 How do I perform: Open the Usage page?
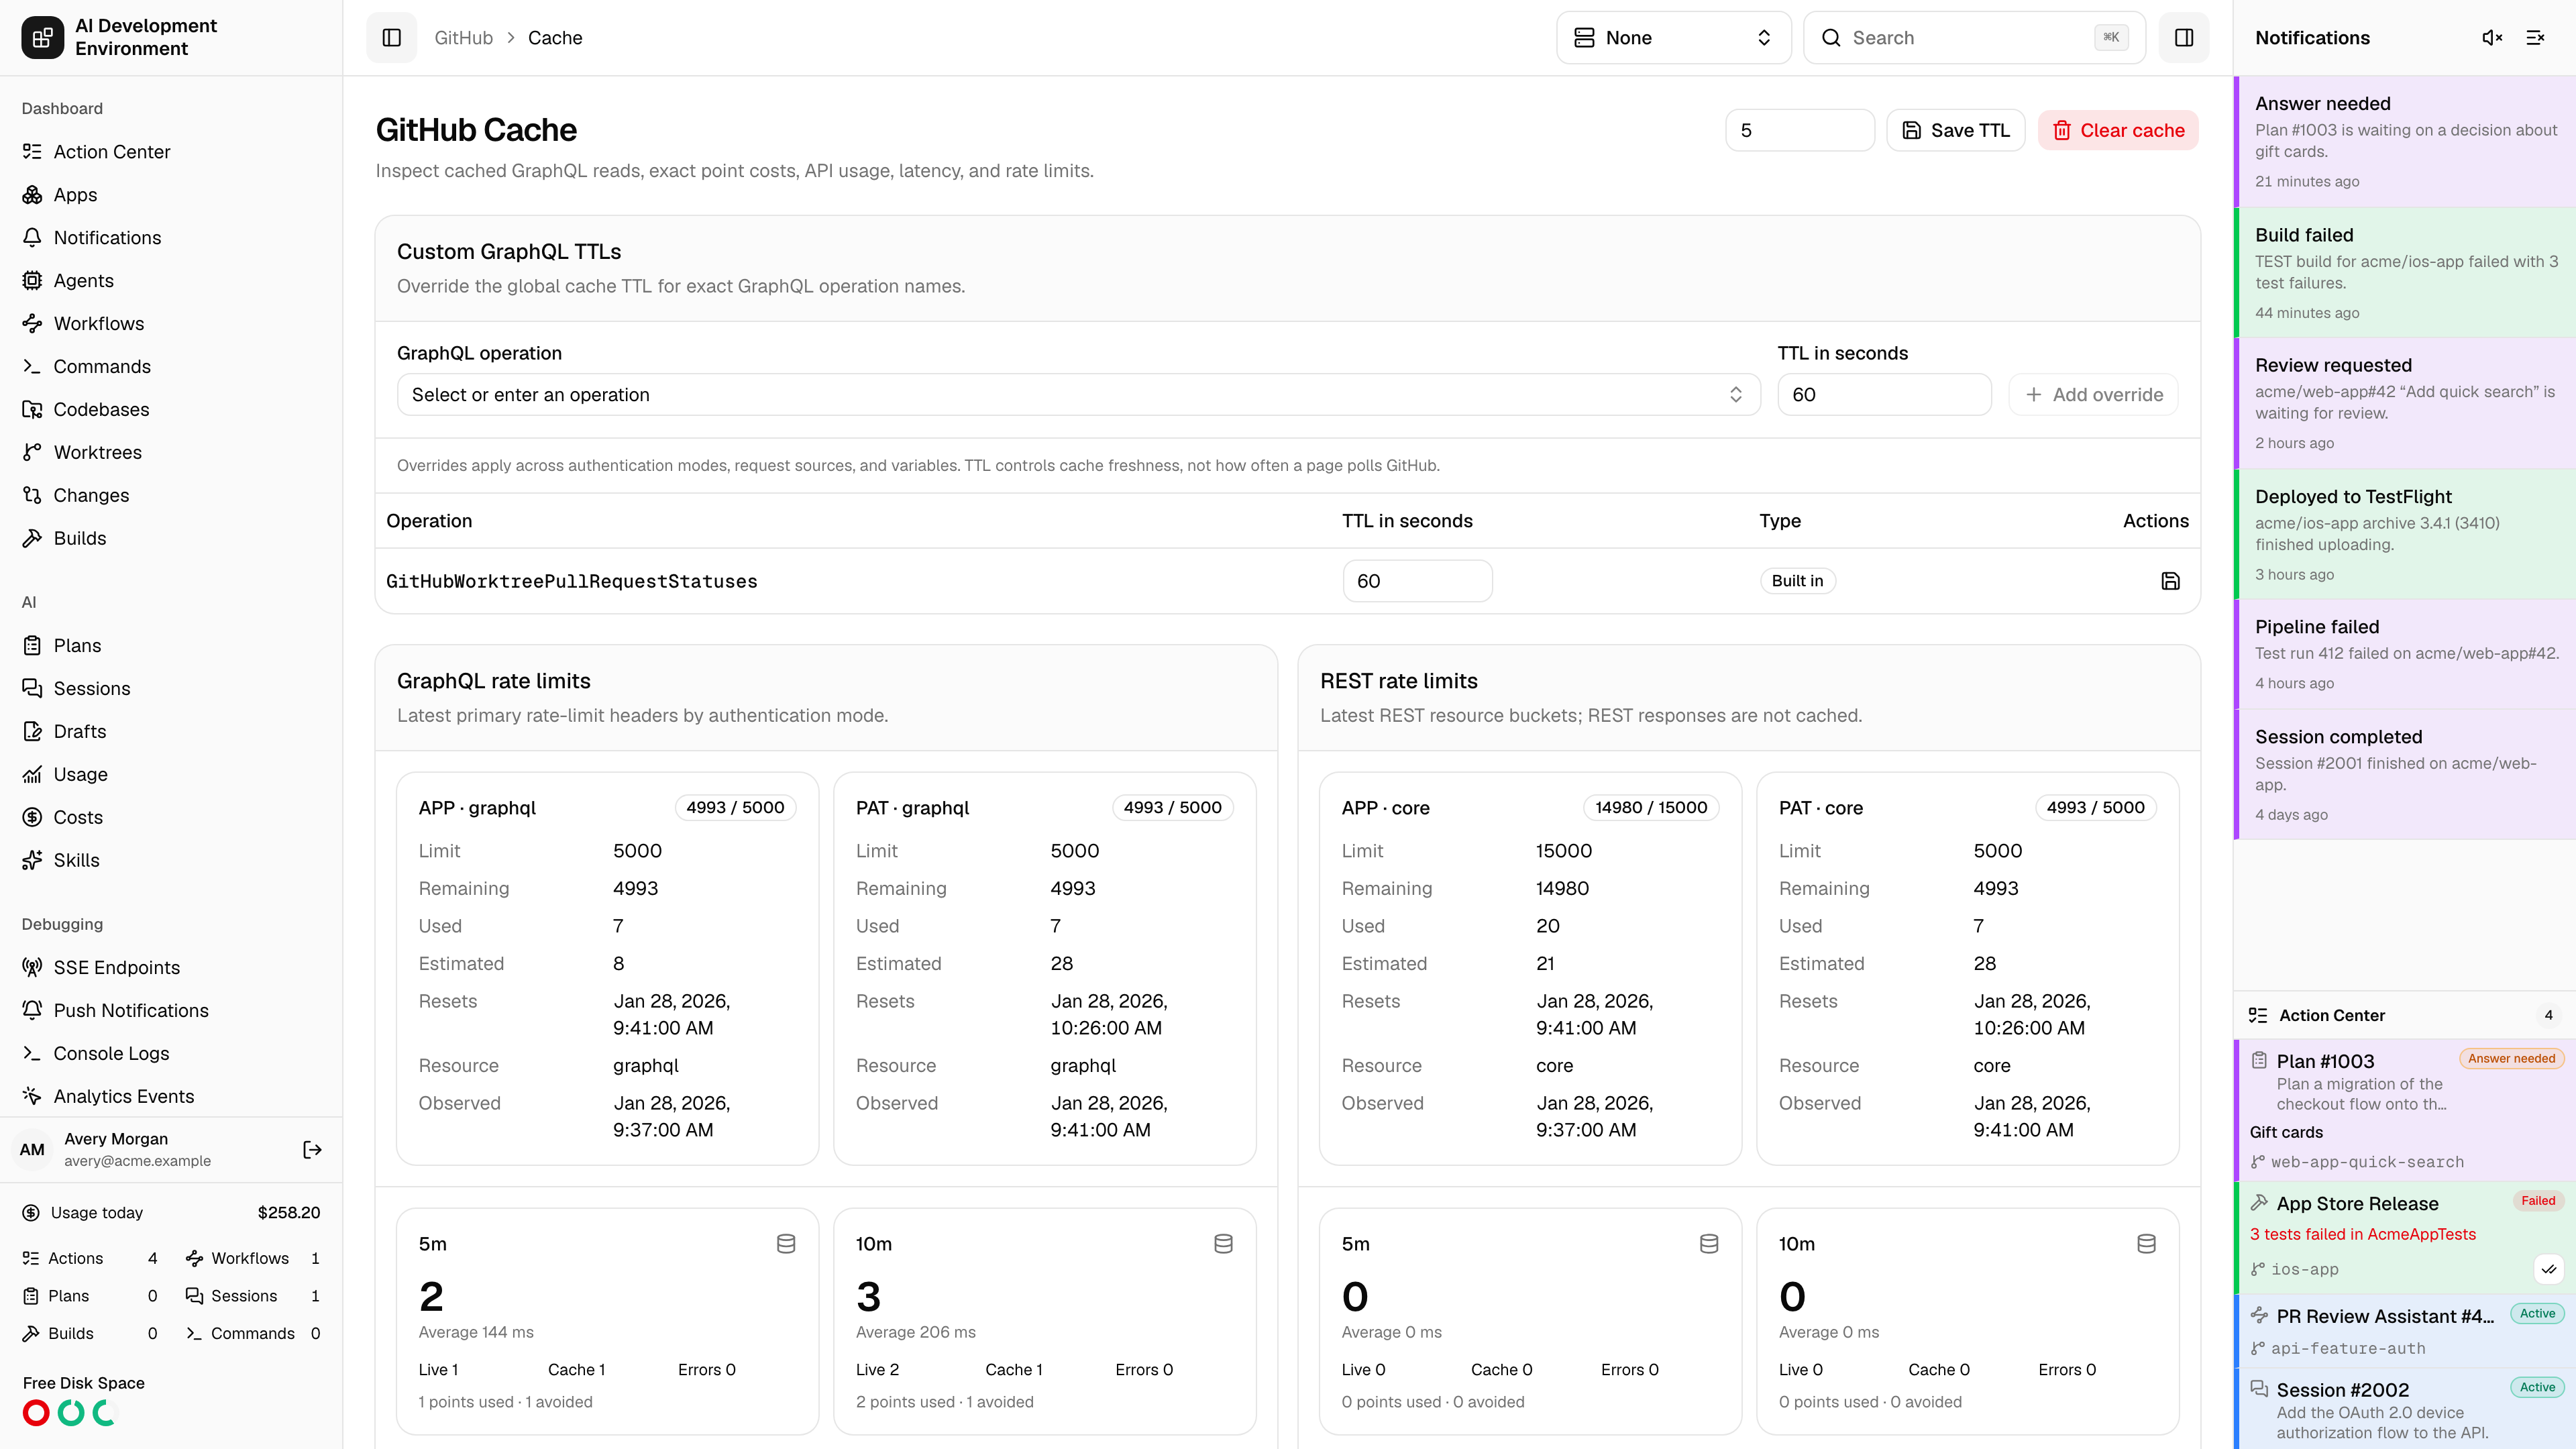(x=171, y=775)
